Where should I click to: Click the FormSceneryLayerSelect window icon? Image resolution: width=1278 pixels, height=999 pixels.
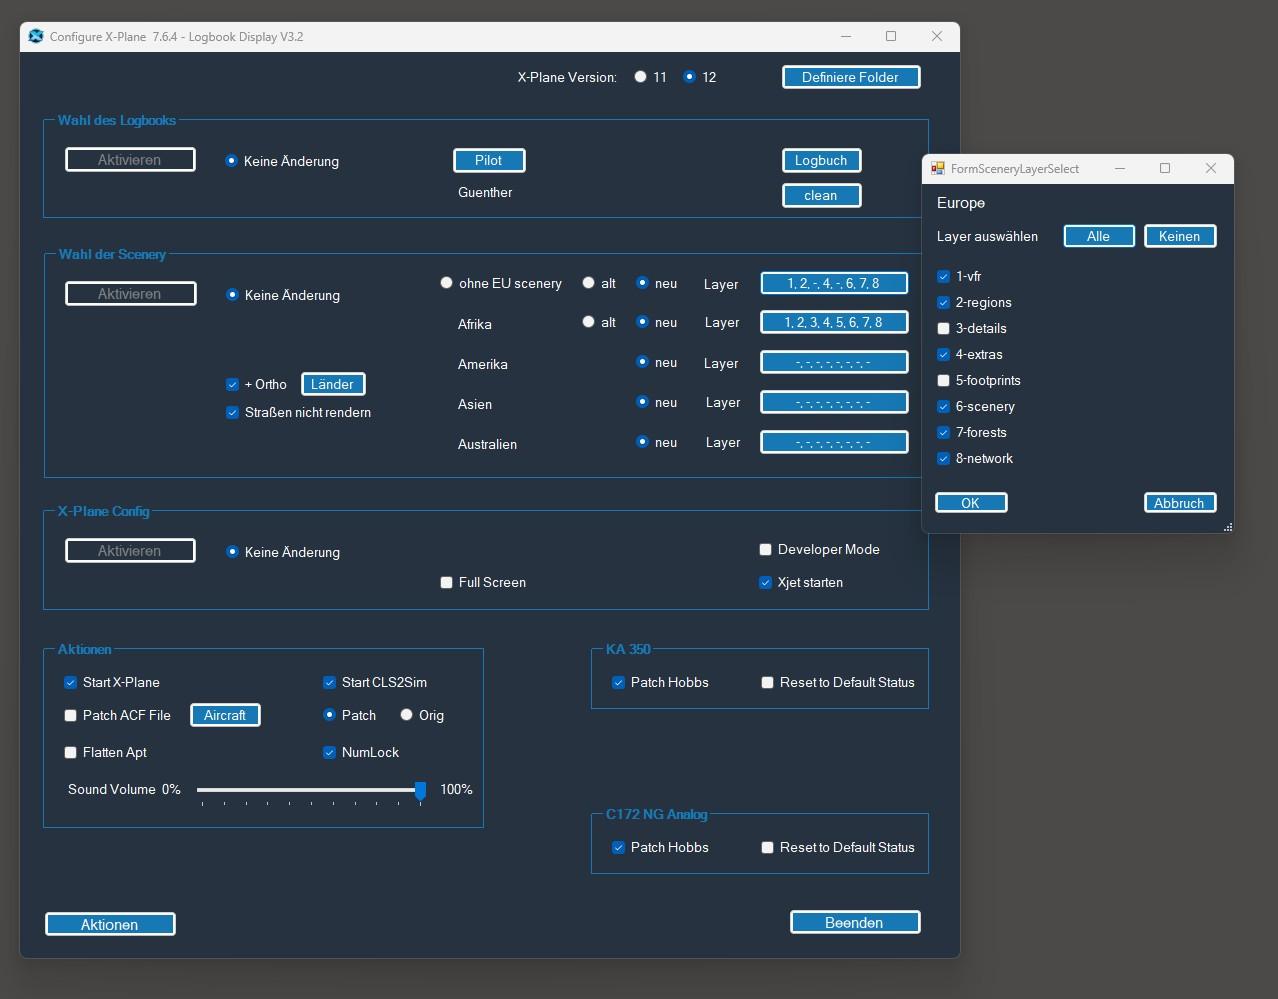click(938, 169)
